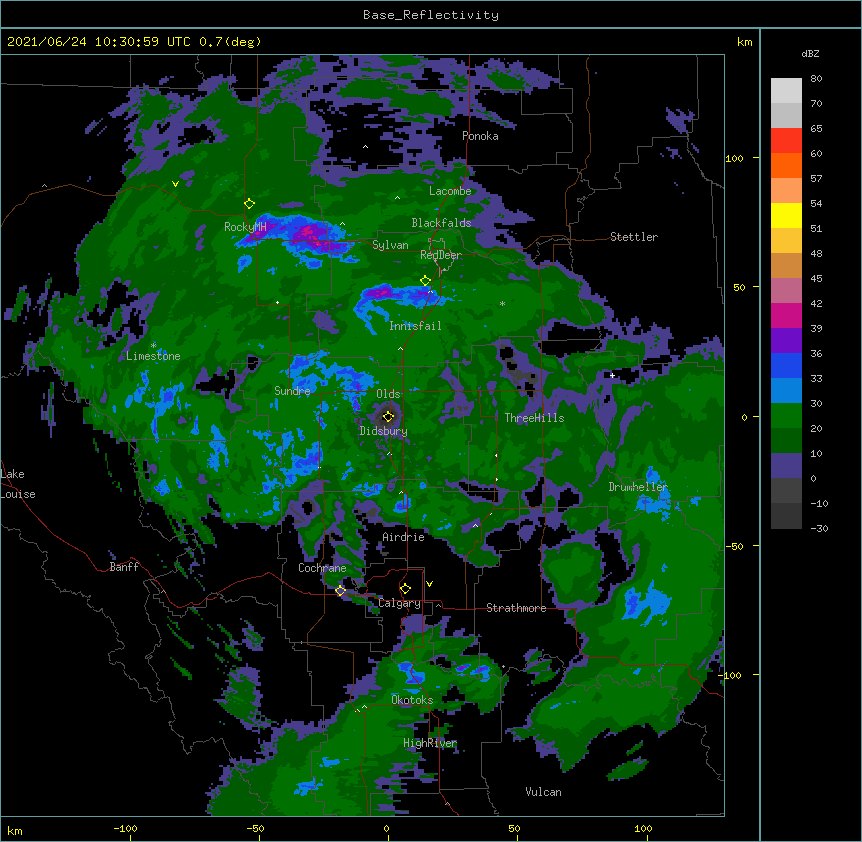This screenshot has width=862, height=842.
Task: Click the Stettler city label
Action: [x=634, y=237]
